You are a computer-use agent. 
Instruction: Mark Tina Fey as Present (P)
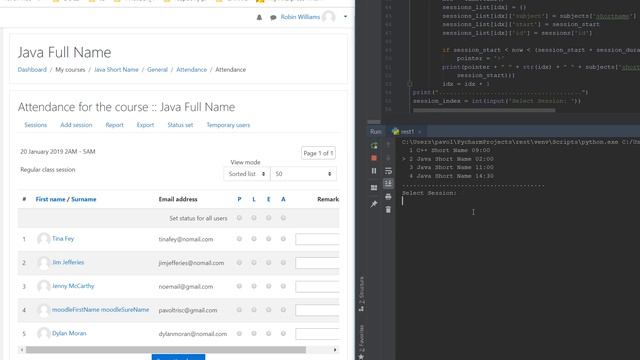coord(239,239)
